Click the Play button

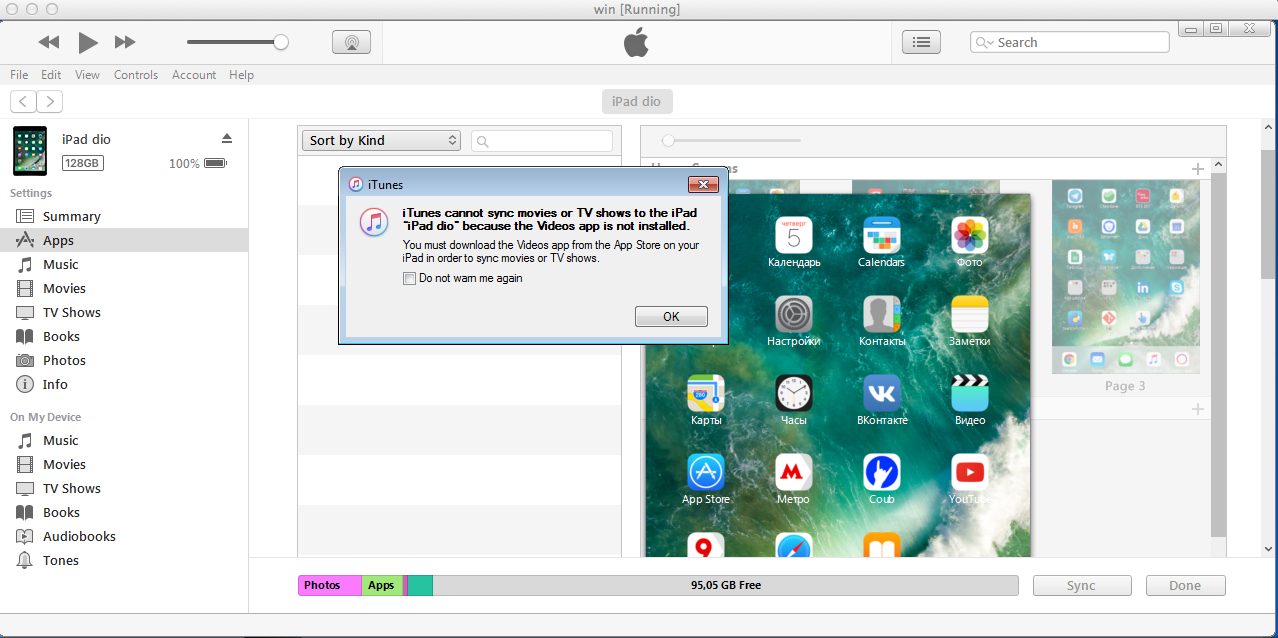(x=88, y=42)
